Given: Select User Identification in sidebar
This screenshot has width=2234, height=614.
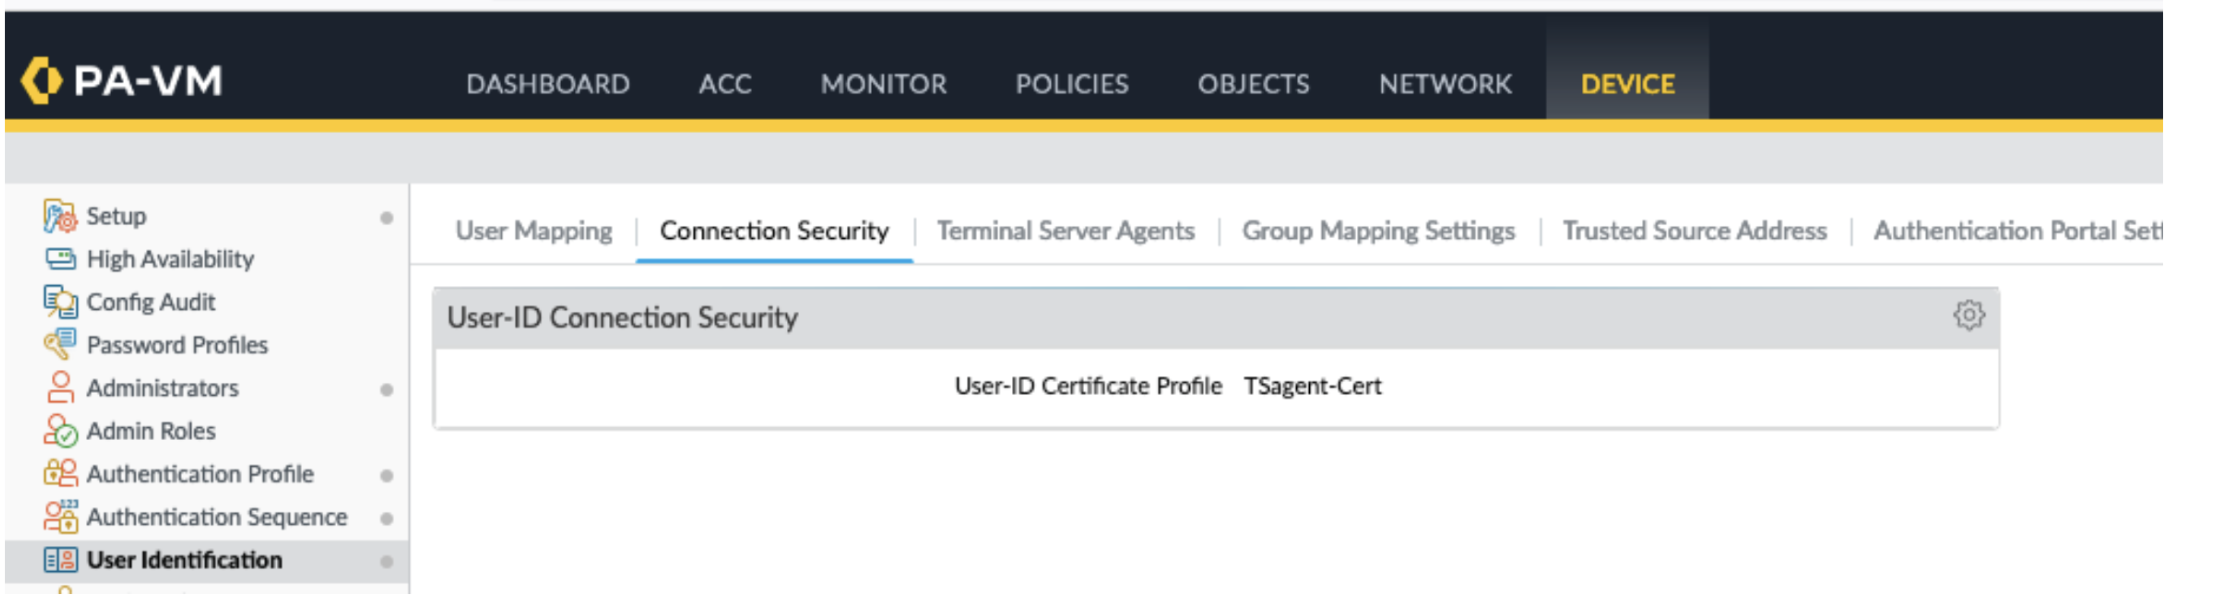Looking at the screenshot, I should (184, 560).
